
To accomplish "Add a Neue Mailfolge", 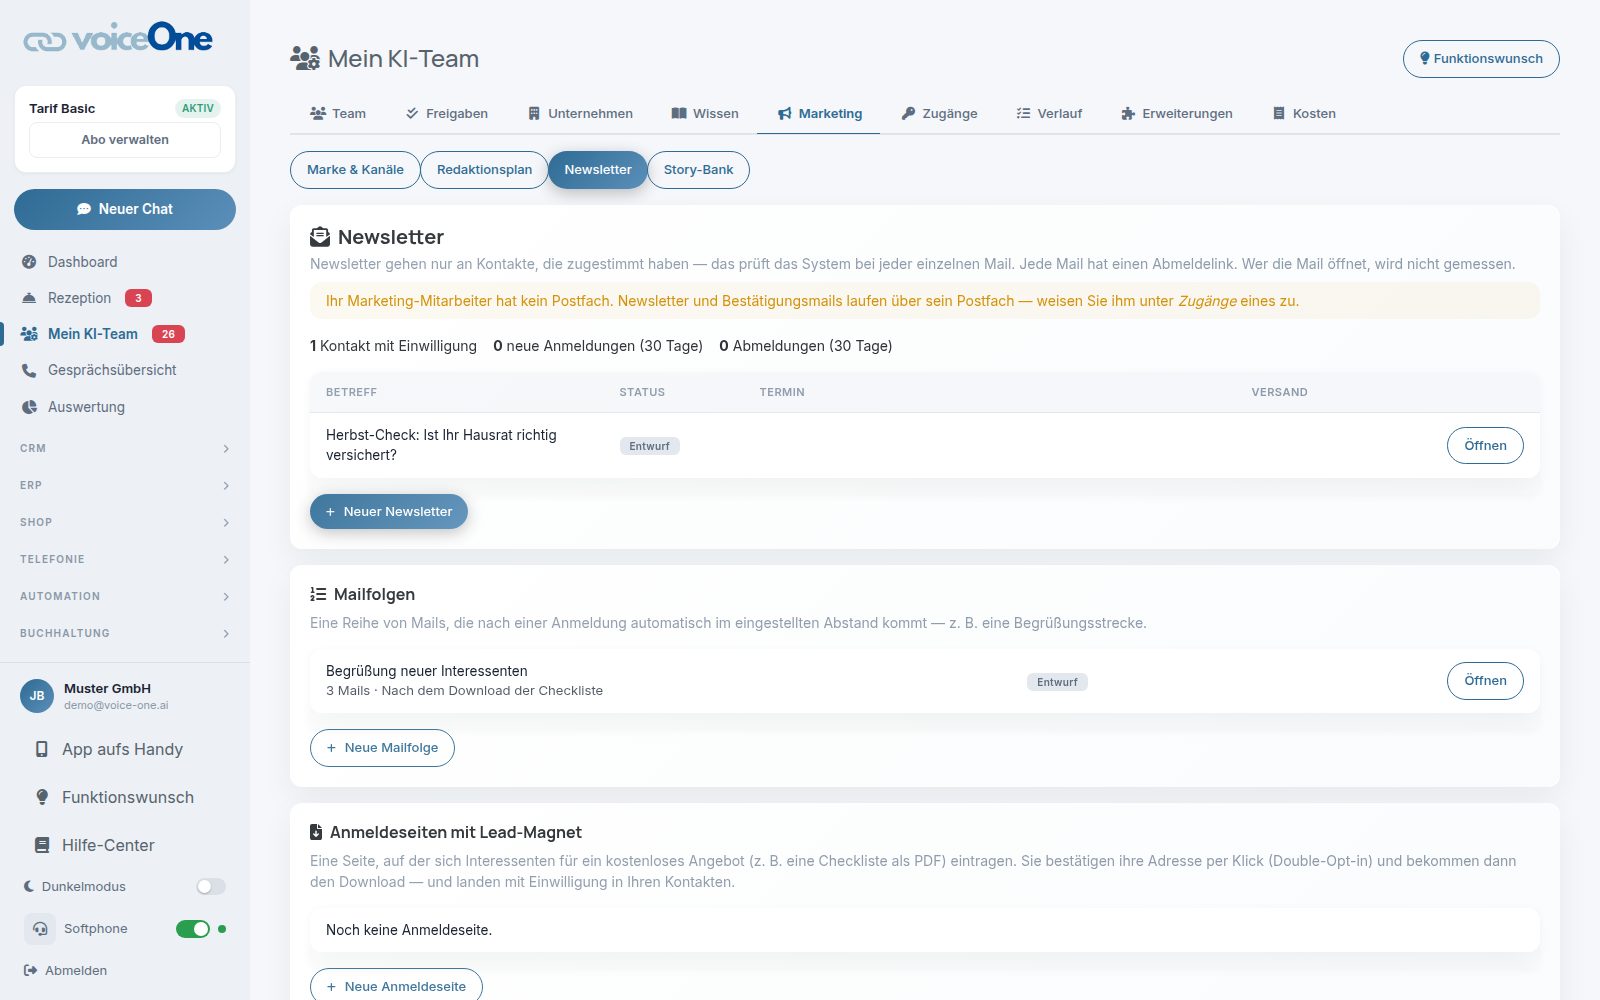I will click(382, 748).
